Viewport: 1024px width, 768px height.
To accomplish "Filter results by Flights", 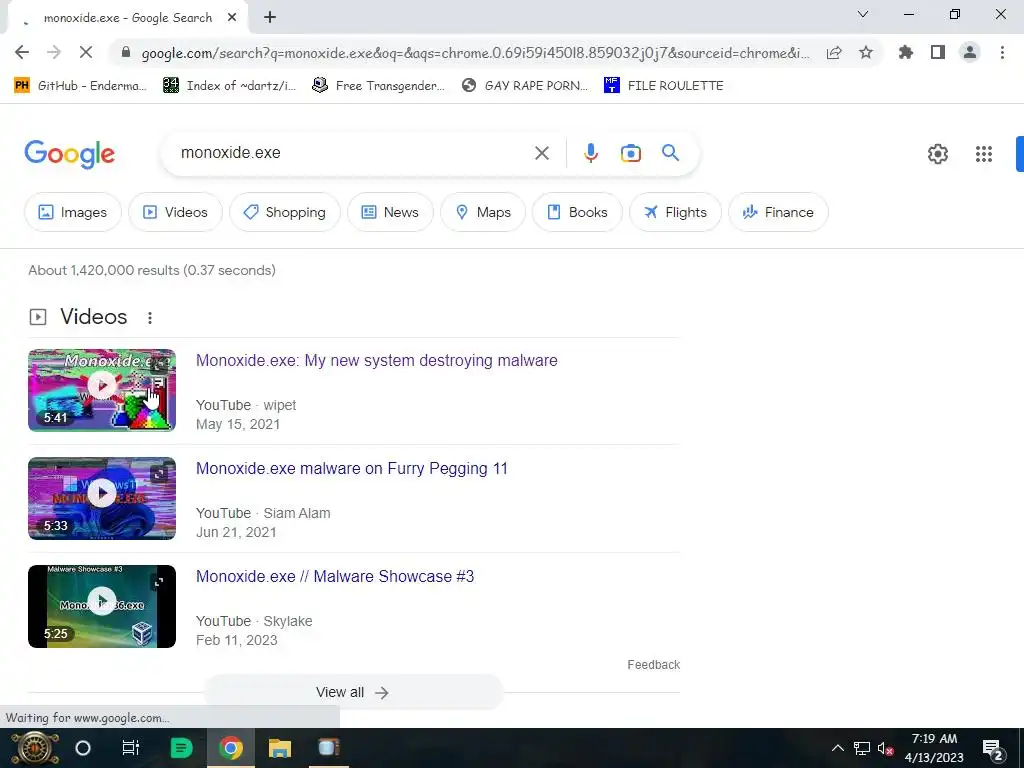I will [x=675, y=212].
